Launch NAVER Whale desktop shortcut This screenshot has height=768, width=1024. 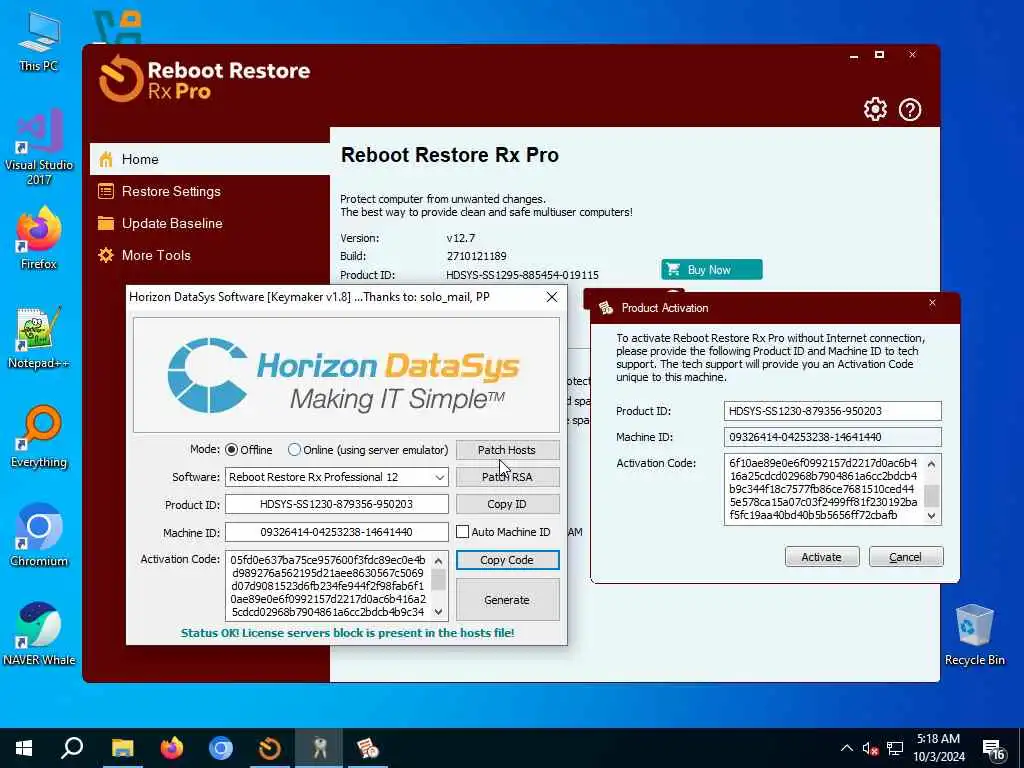click(x=39, y=634)
